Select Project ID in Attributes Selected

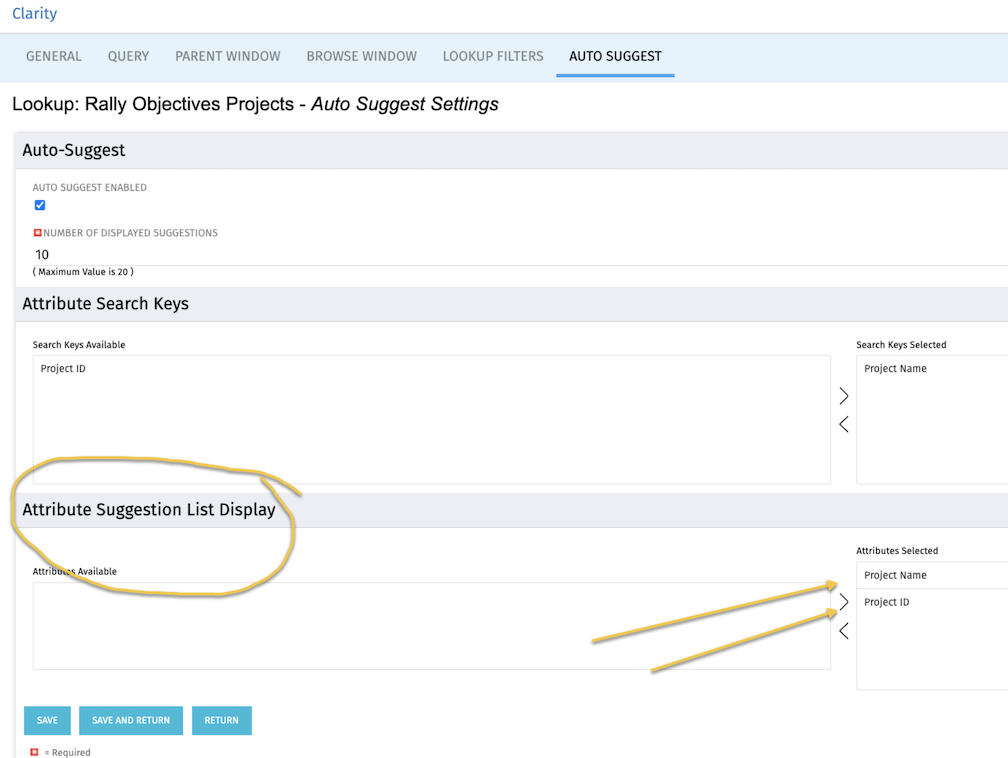click(x=887, y=602)
